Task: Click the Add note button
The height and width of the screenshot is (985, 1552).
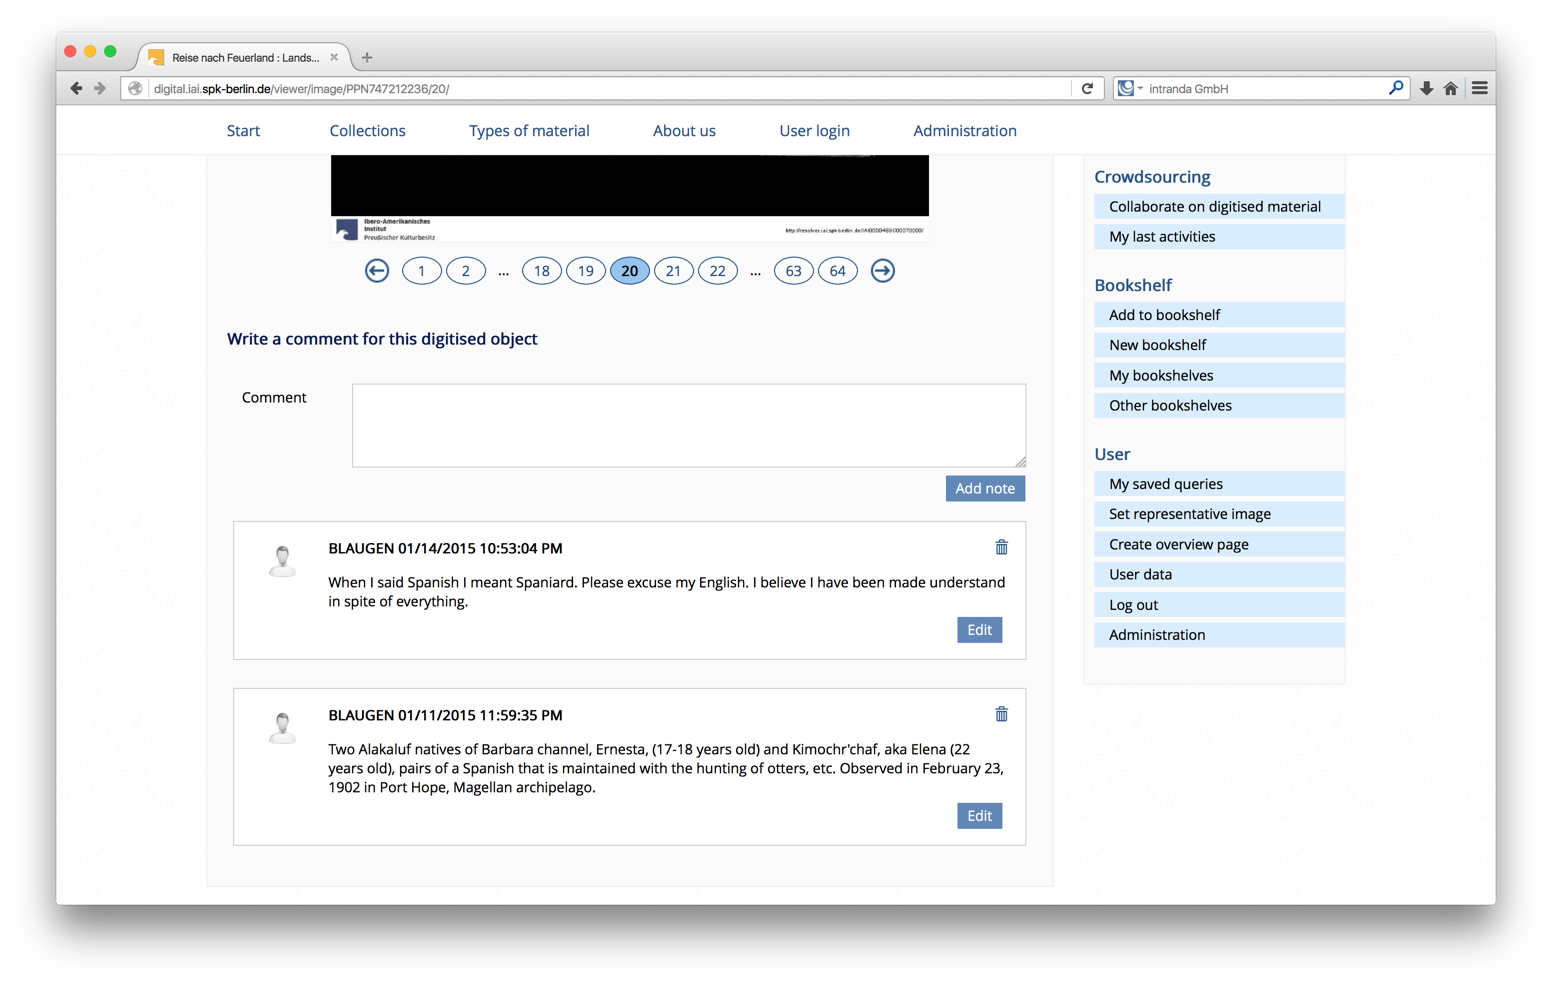Action: click(985, 488)
